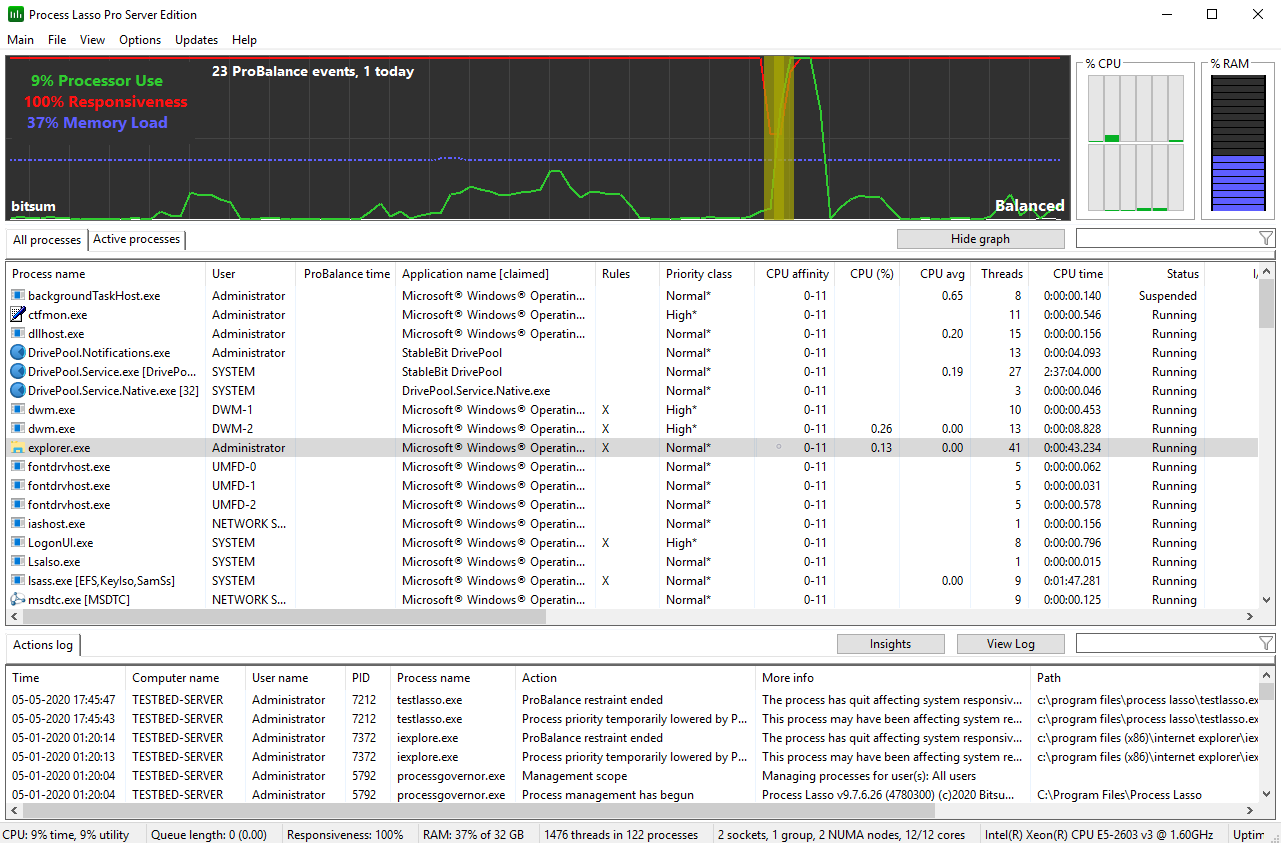The height and width of the screenshot is (843, 1281).
Task: Open Insights from the actions log bar
Action: coord(890,644)
